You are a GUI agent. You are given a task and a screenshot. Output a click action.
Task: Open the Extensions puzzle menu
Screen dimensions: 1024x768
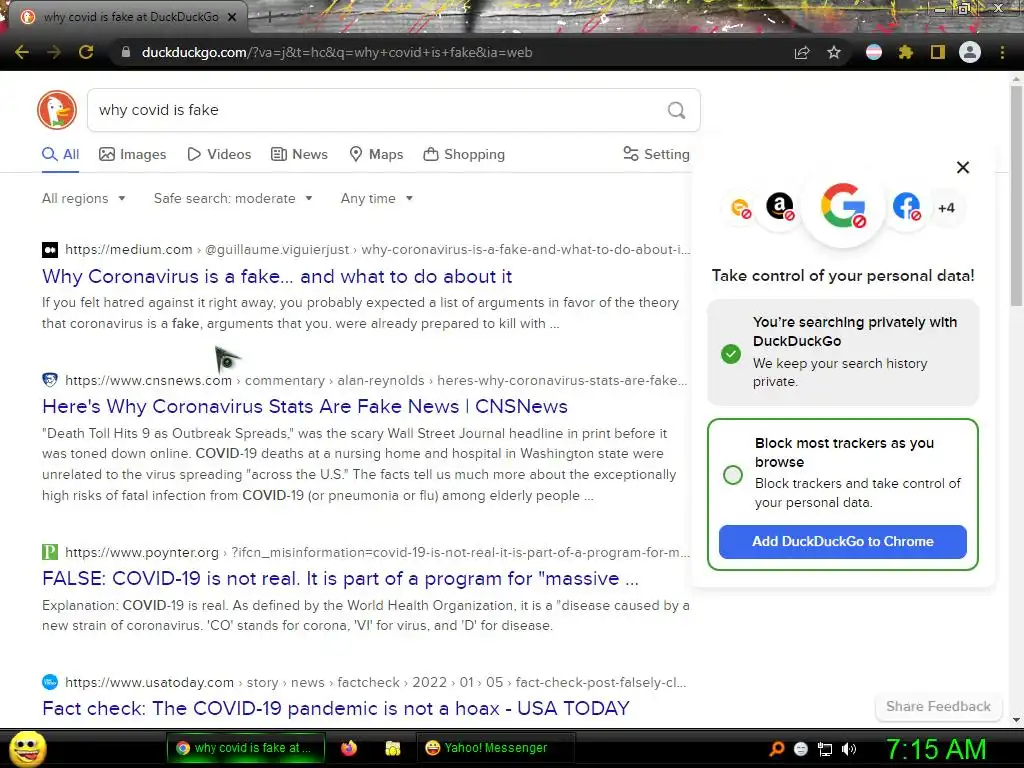tap(906, 52)
